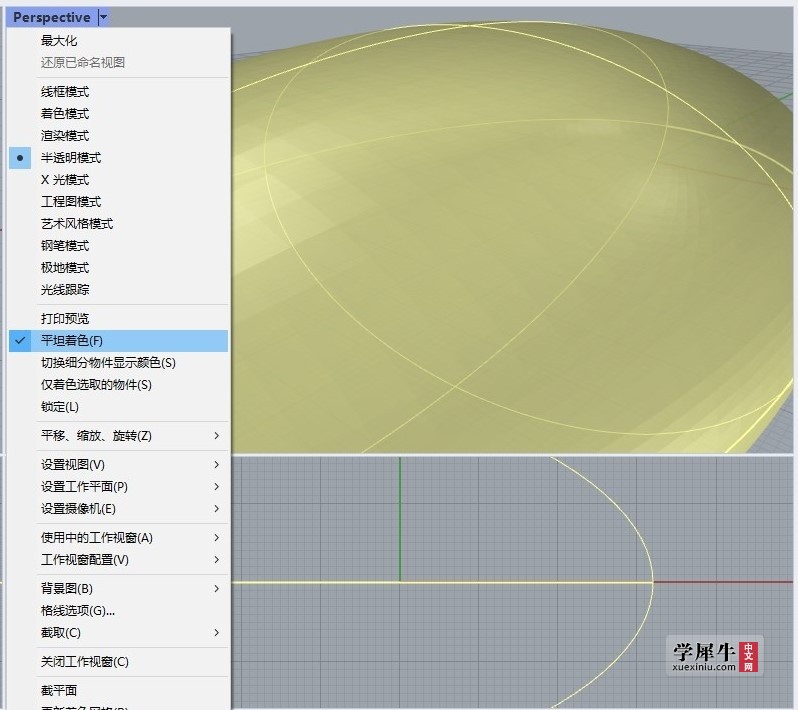Switch to 光线跟踪 display mode
Image resolution: width=798 pixels, height=710 pixels.
tap(119, 290)
